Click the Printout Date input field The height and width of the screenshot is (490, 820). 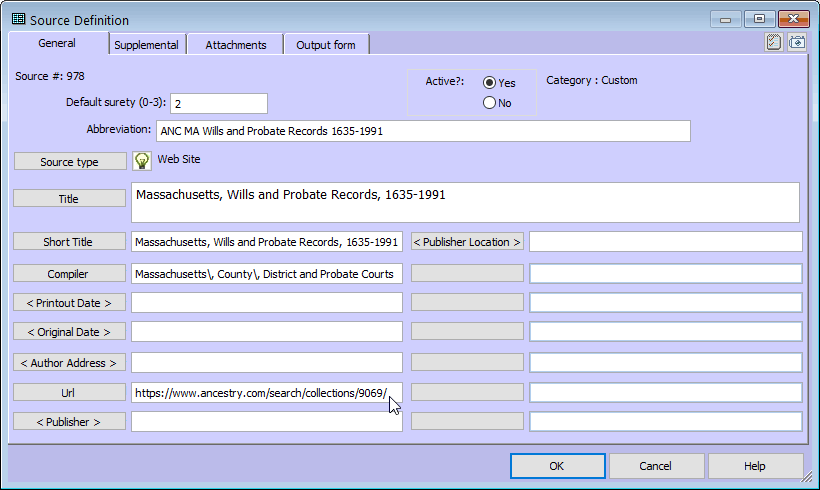click(x=267, y=303)
